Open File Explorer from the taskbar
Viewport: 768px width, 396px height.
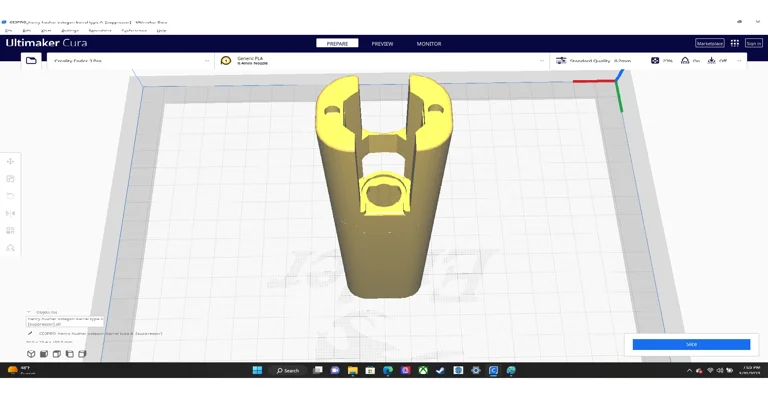pyautogui.click(x=353, y=370)
